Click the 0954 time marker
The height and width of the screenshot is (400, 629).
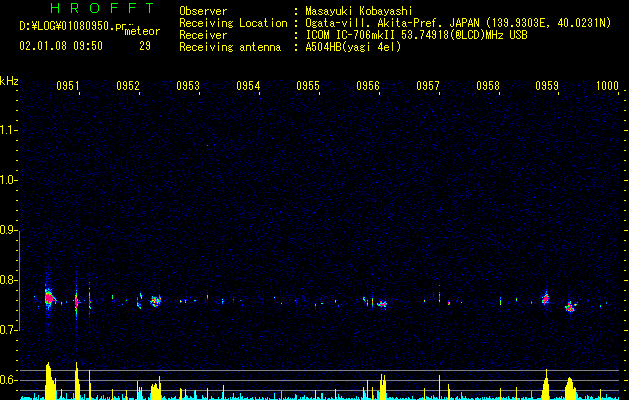[248, 85]
